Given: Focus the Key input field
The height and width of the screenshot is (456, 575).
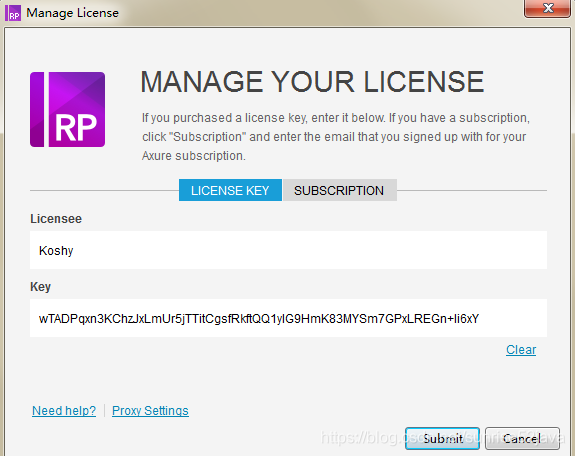Looking at the screenshot, I should click(x=288, y=318).
